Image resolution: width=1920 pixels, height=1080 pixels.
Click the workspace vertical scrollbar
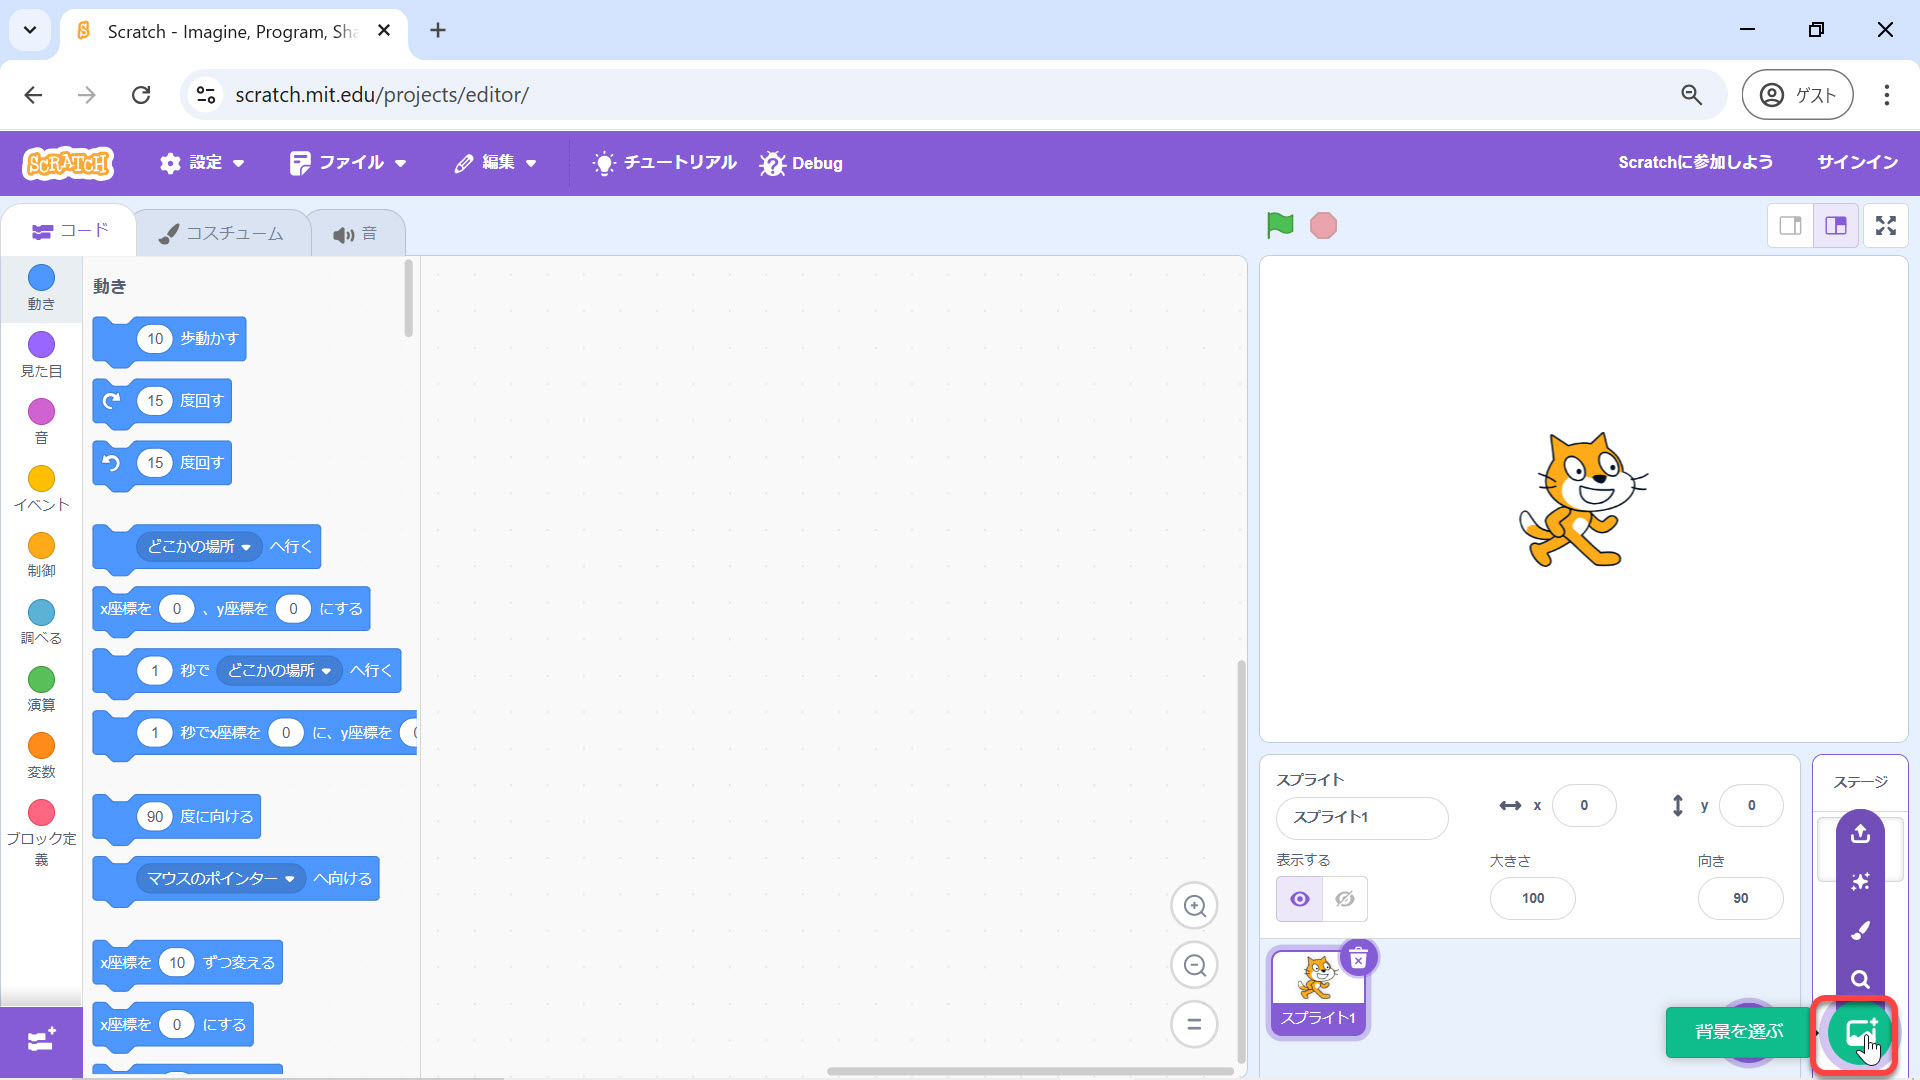[1241, 862]
